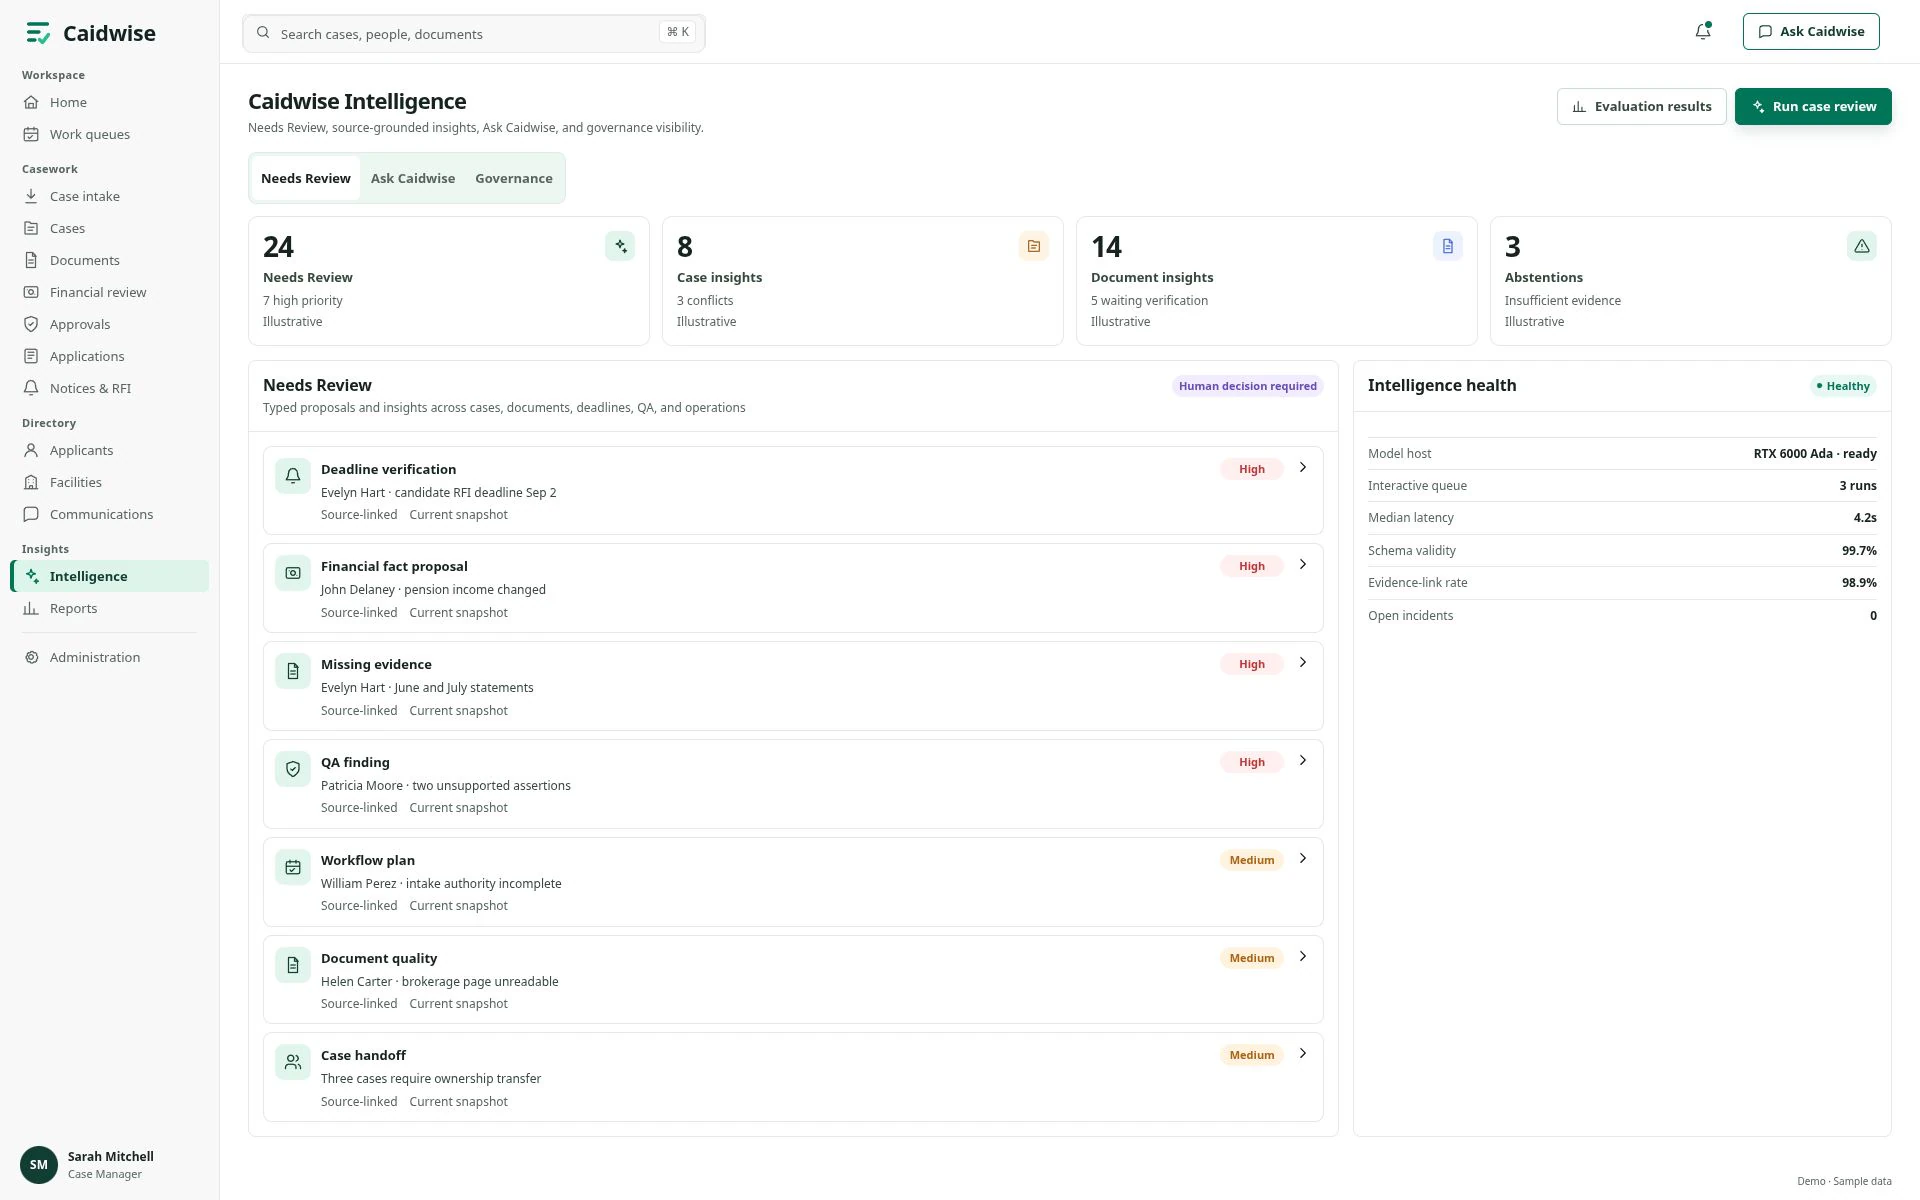Select the Needs Review tab

[306, 178]
